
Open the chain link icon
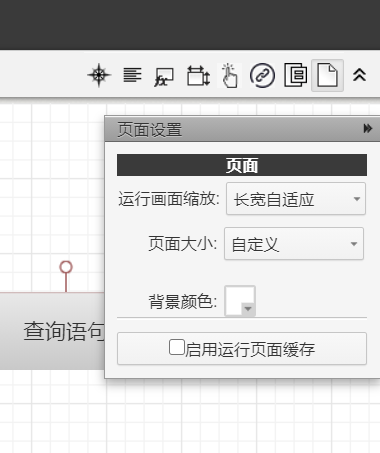point(262,76)
